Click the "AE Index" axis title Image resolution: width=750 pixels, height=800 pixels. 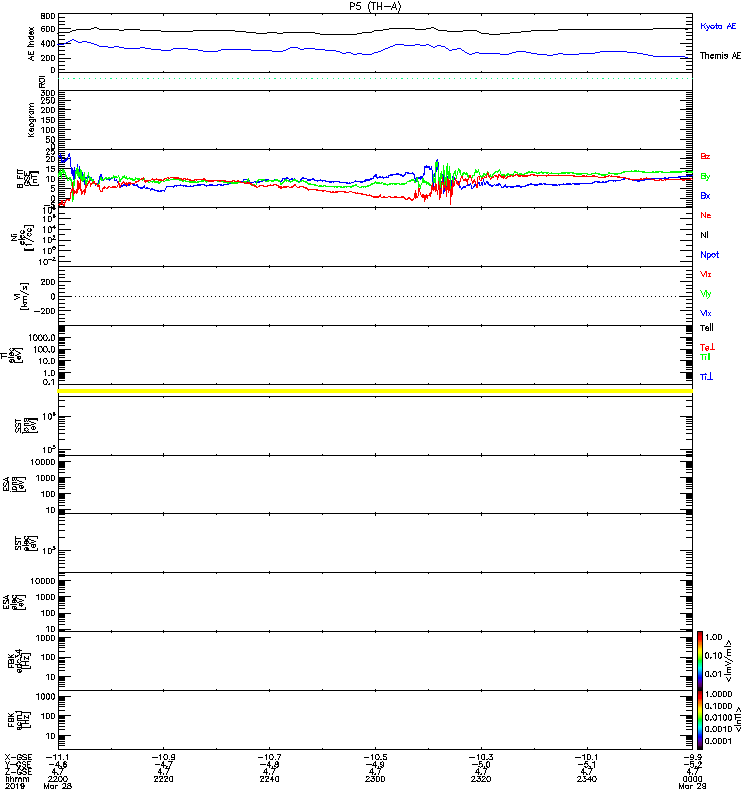[32, 44]
